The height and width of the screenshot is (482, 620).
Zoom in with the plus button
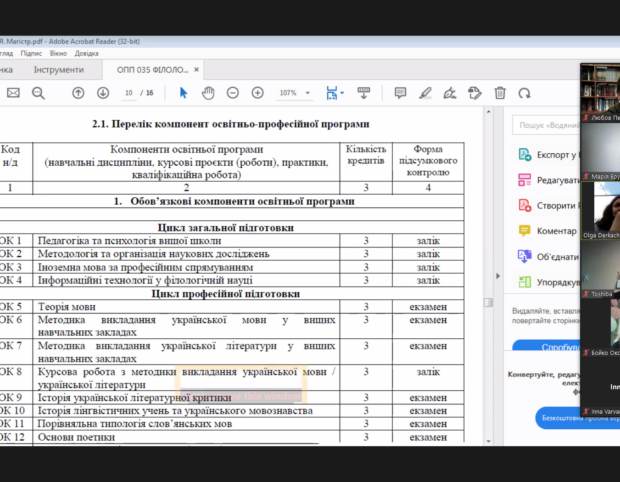pyautogui.click(x=258, y=93)
